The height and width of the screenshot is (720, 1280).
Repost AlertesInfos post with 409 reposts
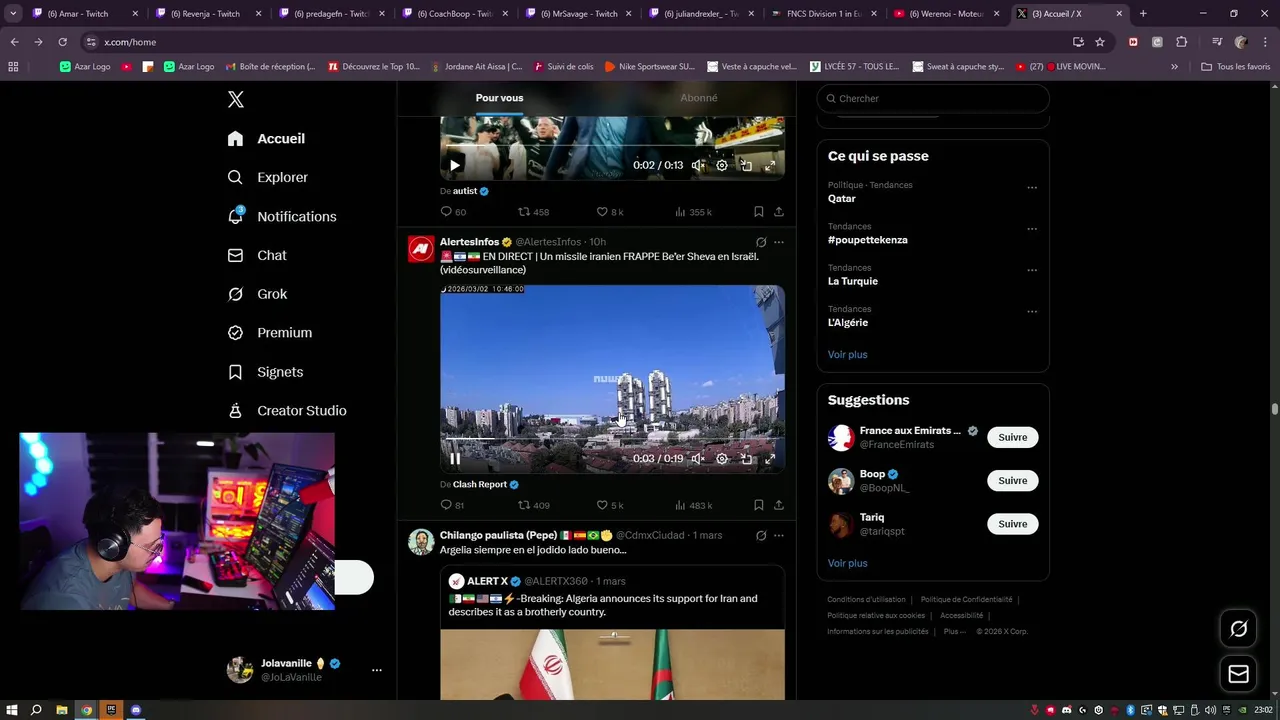(x=533, y=505)
